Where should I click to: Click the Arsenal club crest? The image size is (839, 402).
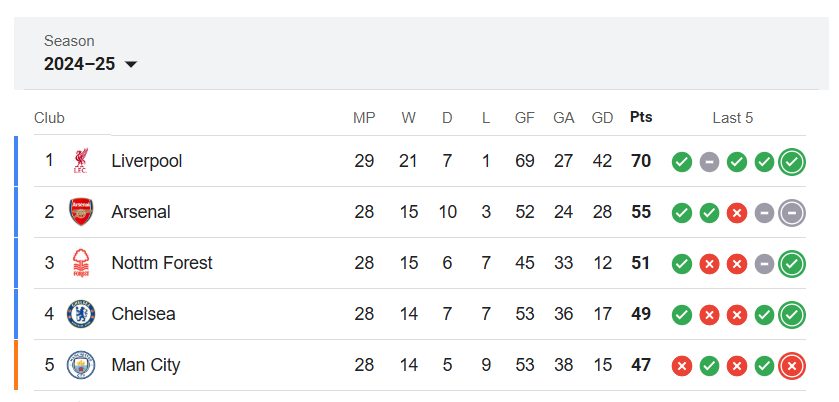click(x=81, y=212)
